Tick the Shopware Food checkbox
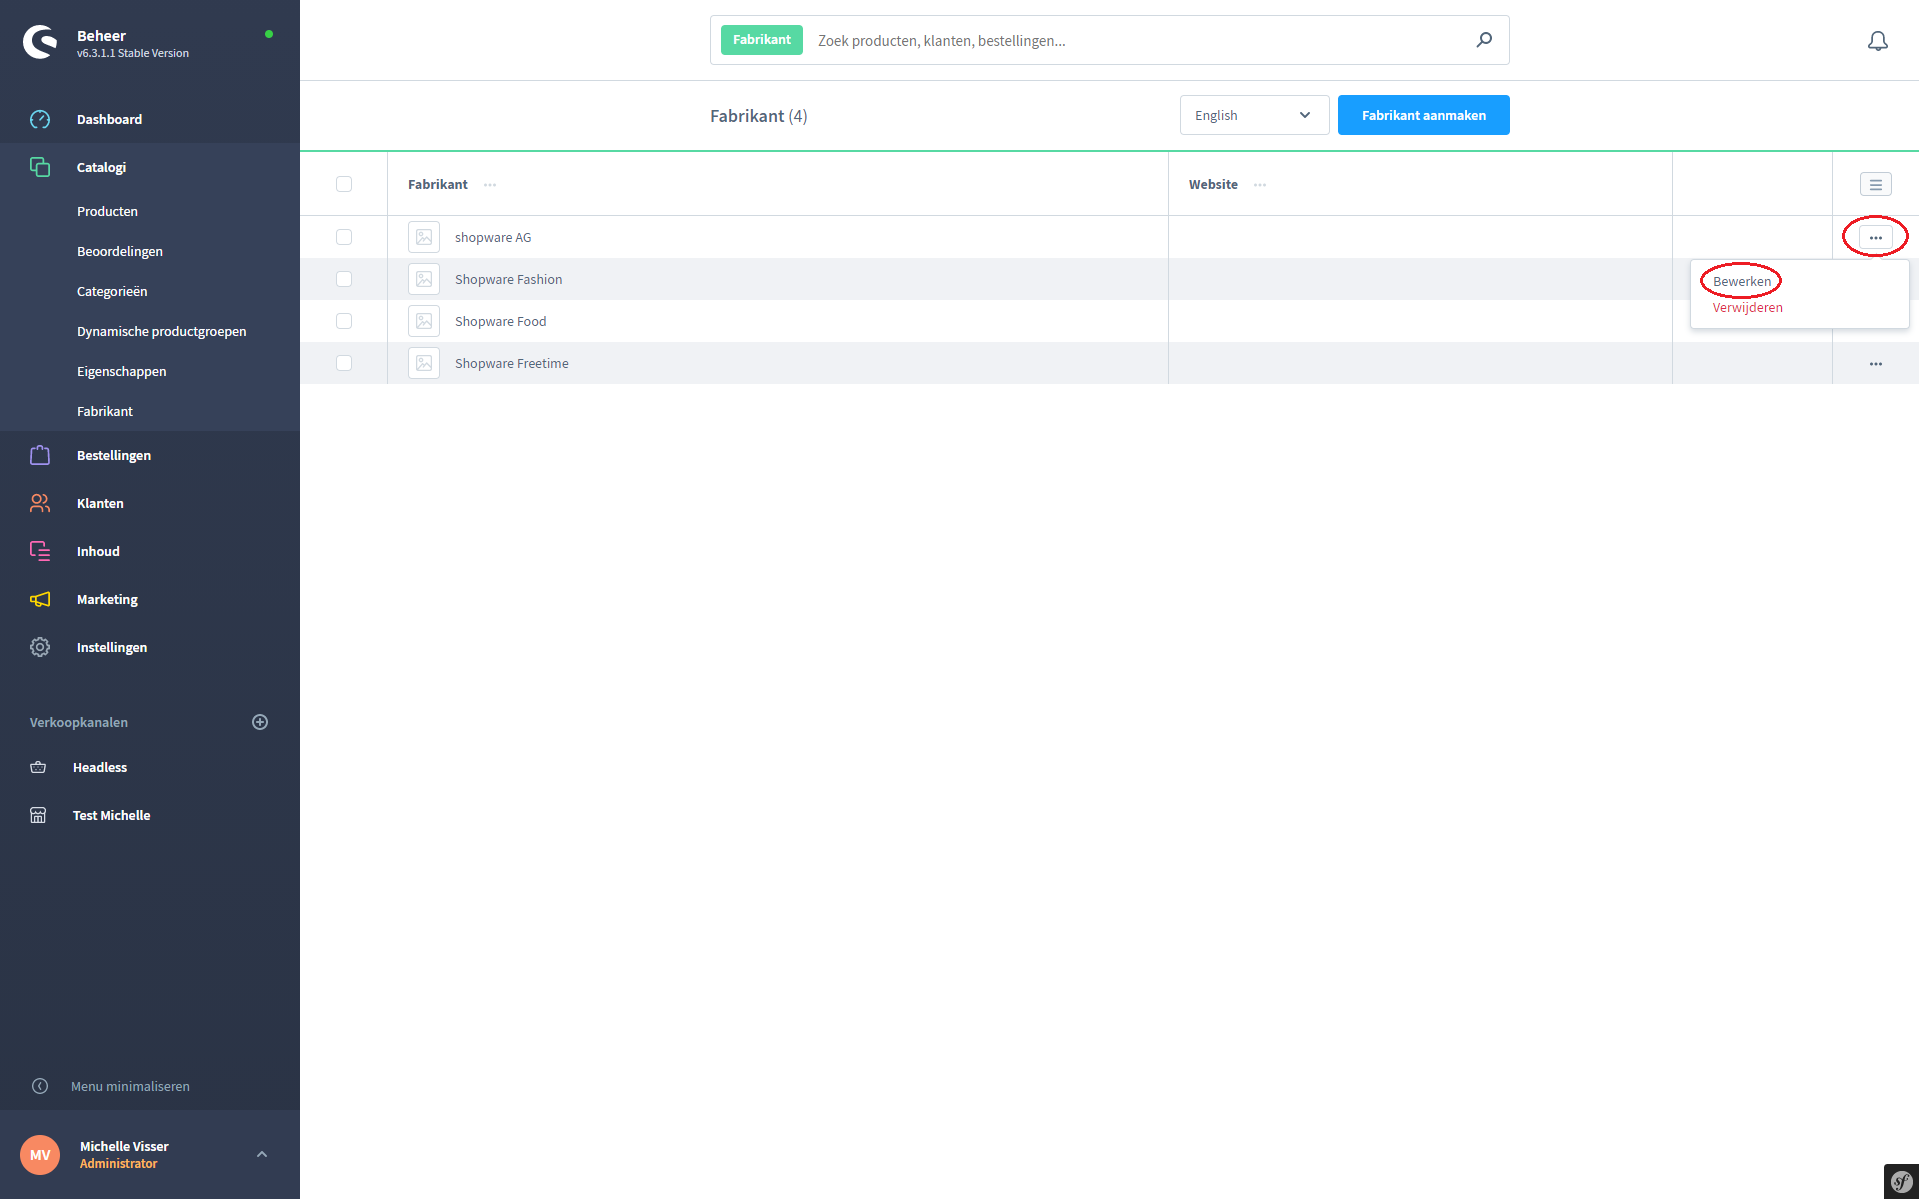 pyautogui.click(x=344, y=321)
